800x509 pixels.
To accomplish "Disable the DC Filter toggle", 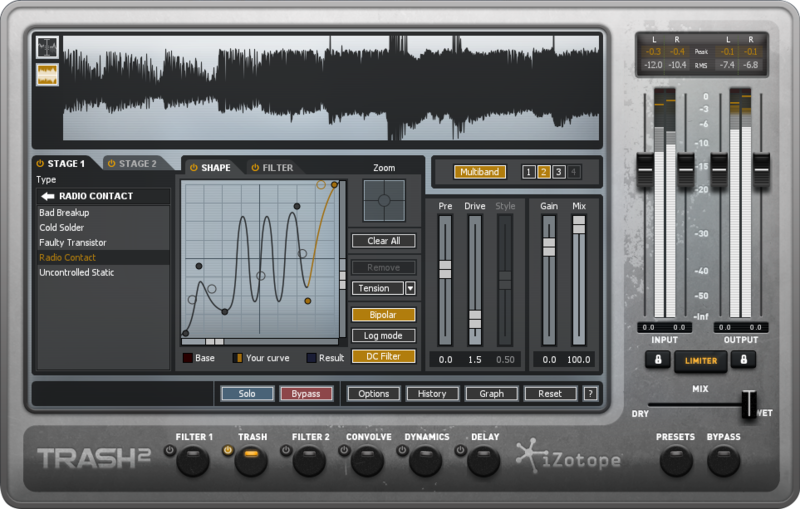I will pyautogui.click(x=383, y=356).
